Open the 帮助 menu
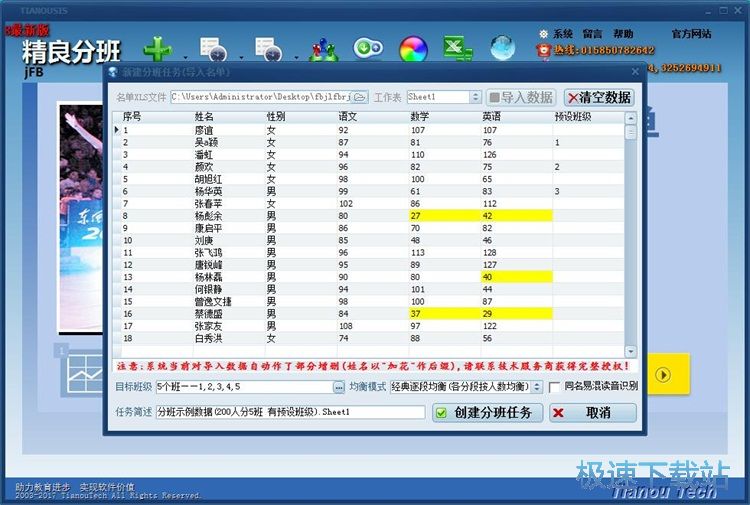 tap(623, 33)
